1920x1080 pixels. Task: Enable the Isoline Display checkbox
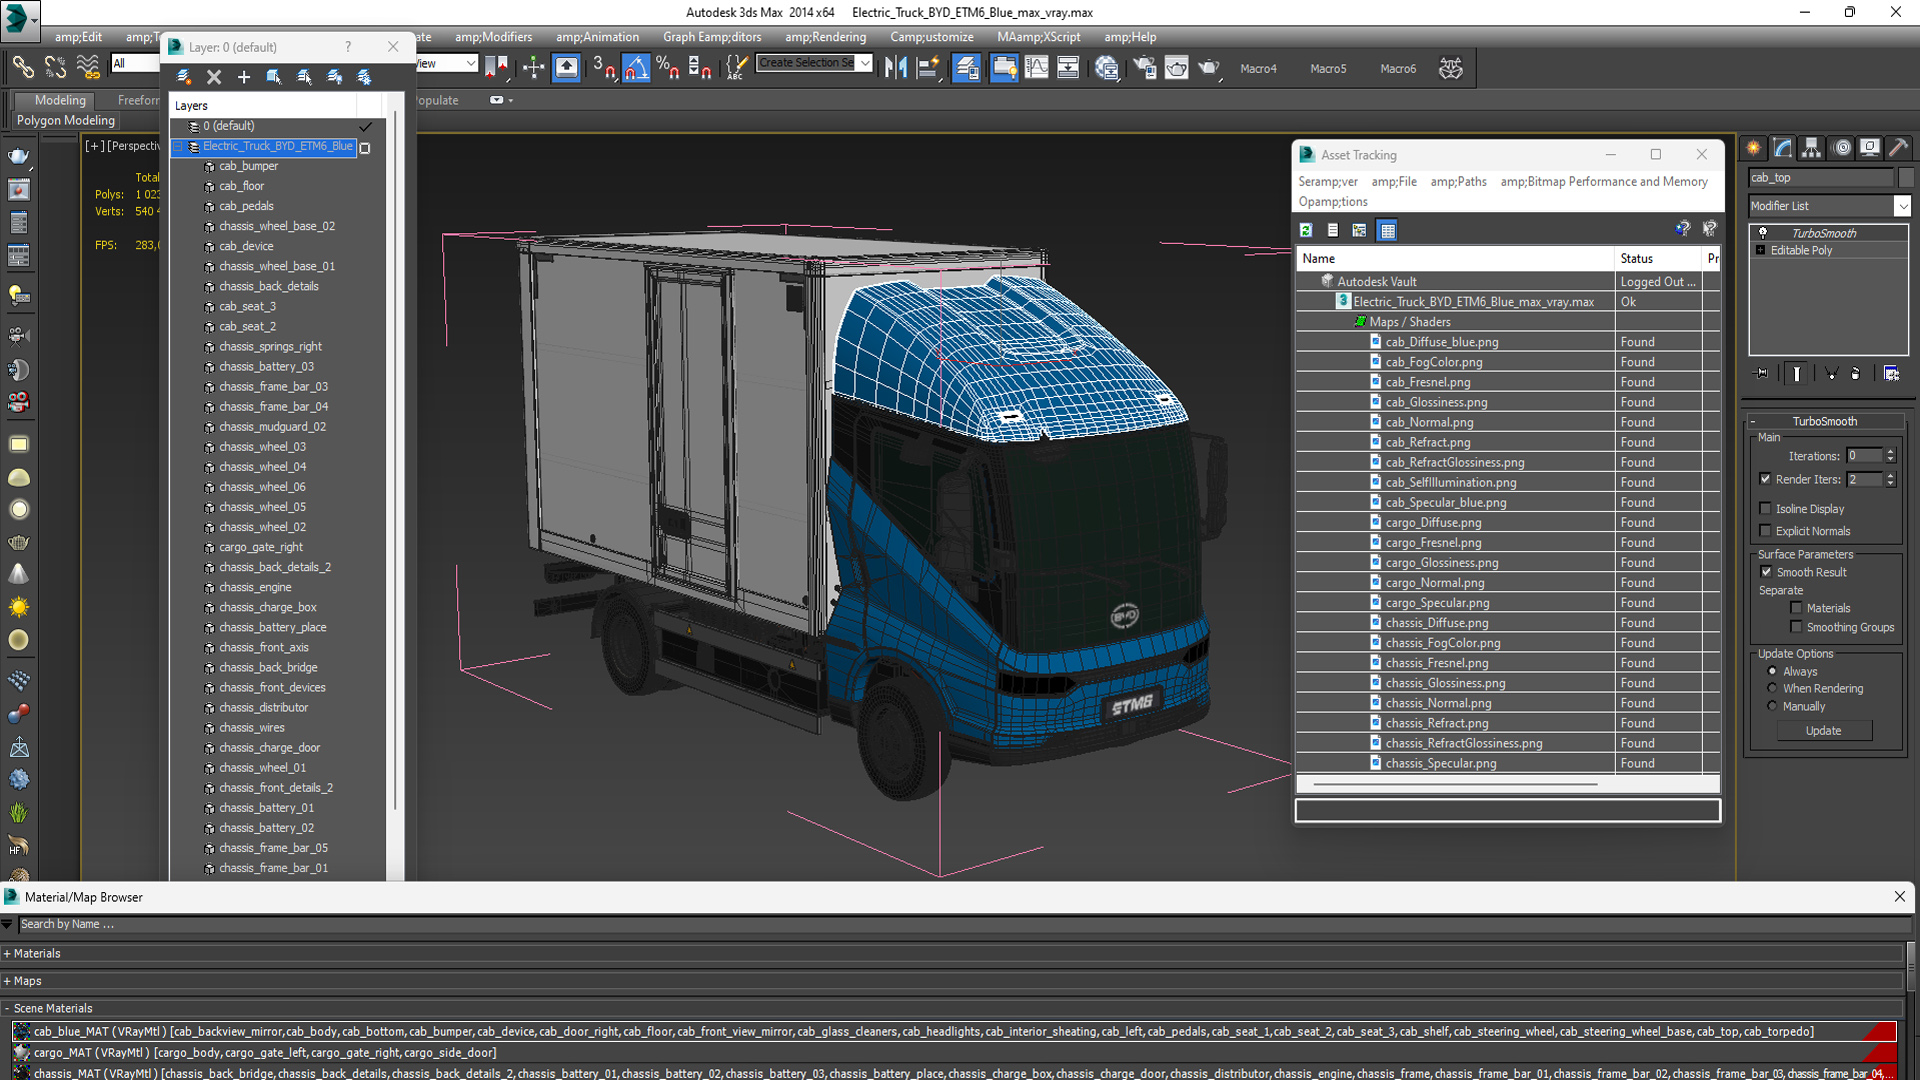(x=1765, y=509)
